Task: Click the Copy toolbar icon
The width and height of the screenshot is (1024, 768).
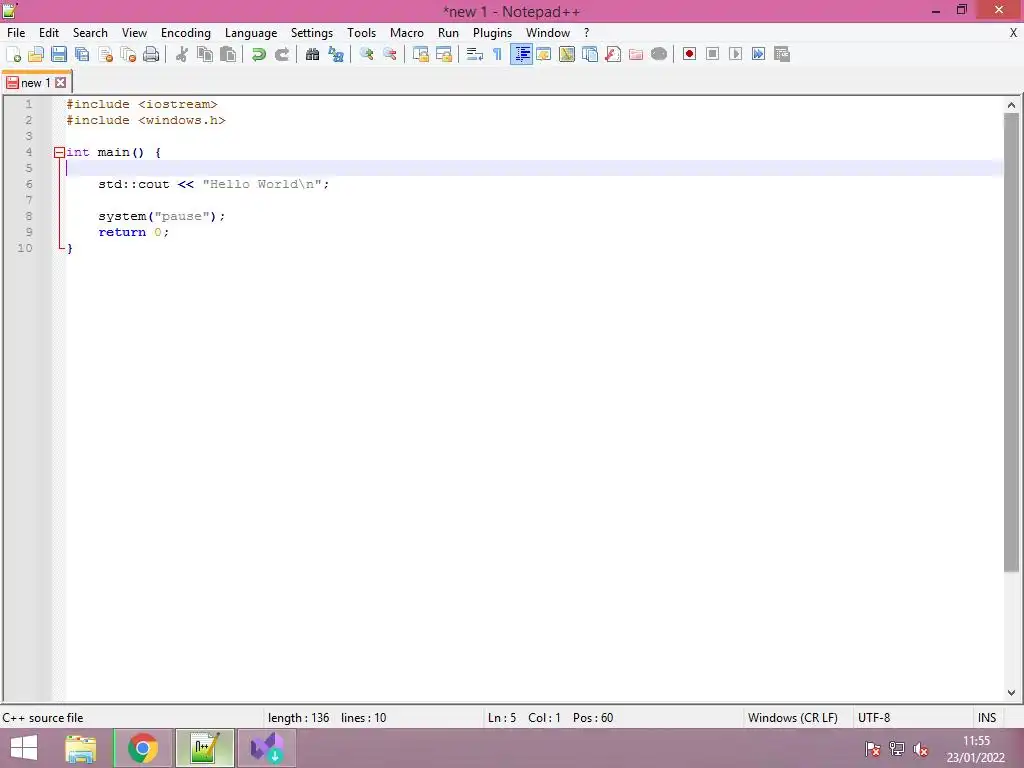Action: pyautogui.click(x=205, y=54)
